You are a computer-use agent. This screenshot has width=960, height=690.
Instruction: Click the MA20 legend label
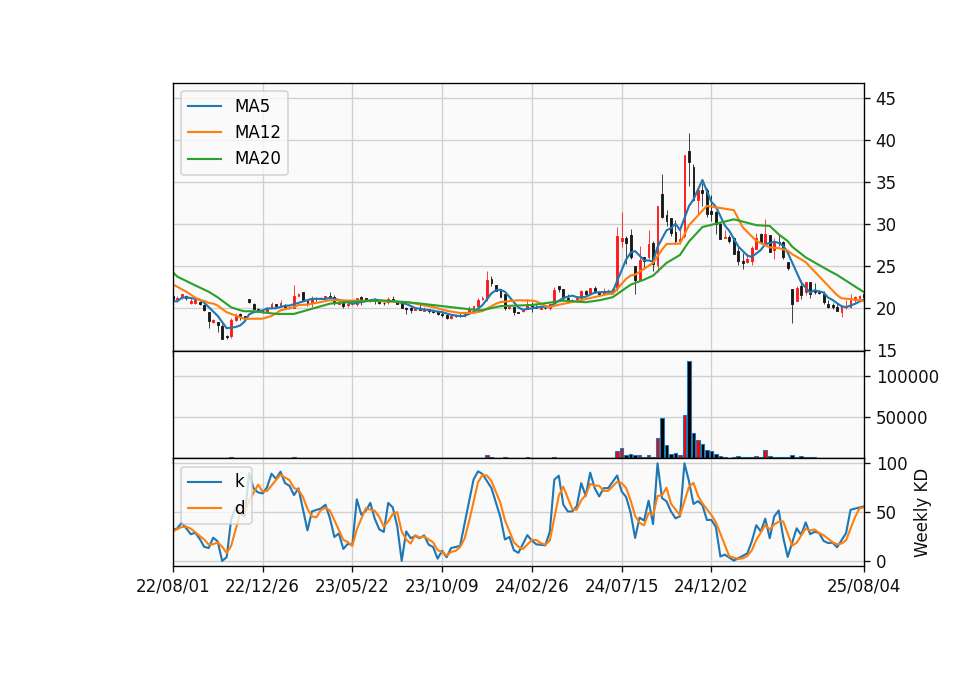257,158
